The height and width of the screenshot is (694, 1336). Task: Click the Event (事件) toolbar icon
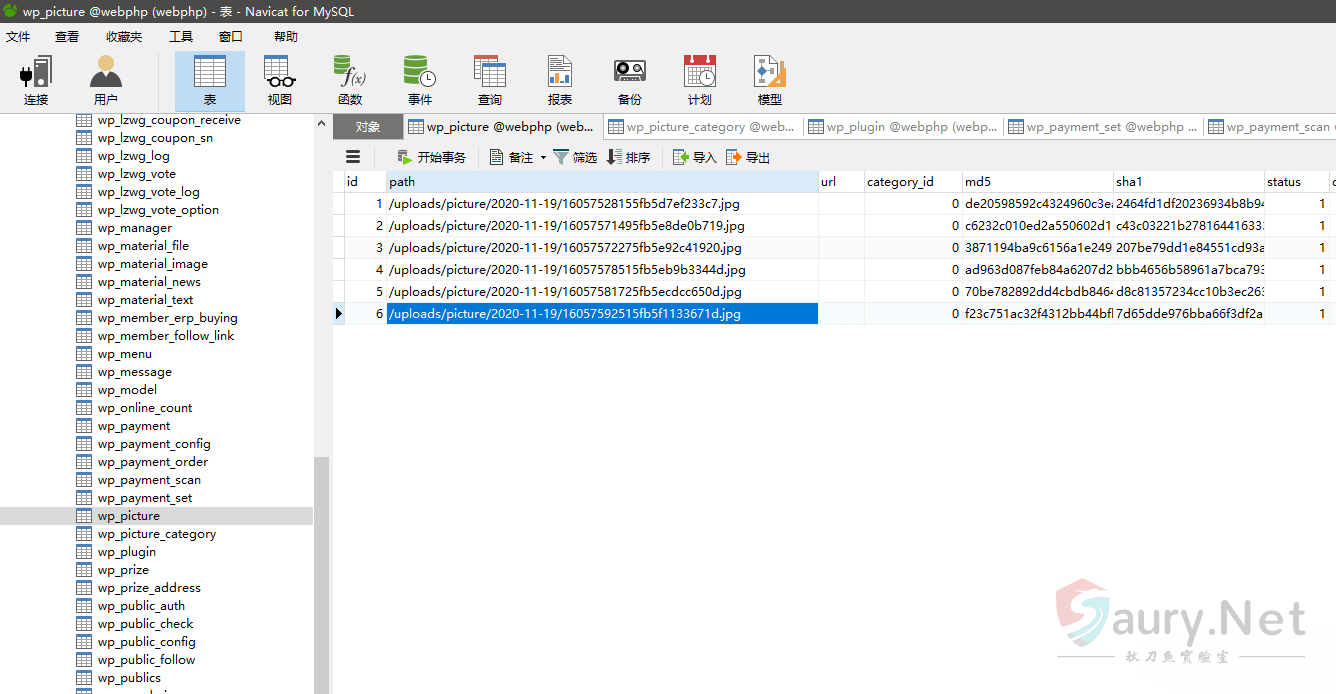coord(420,80)
